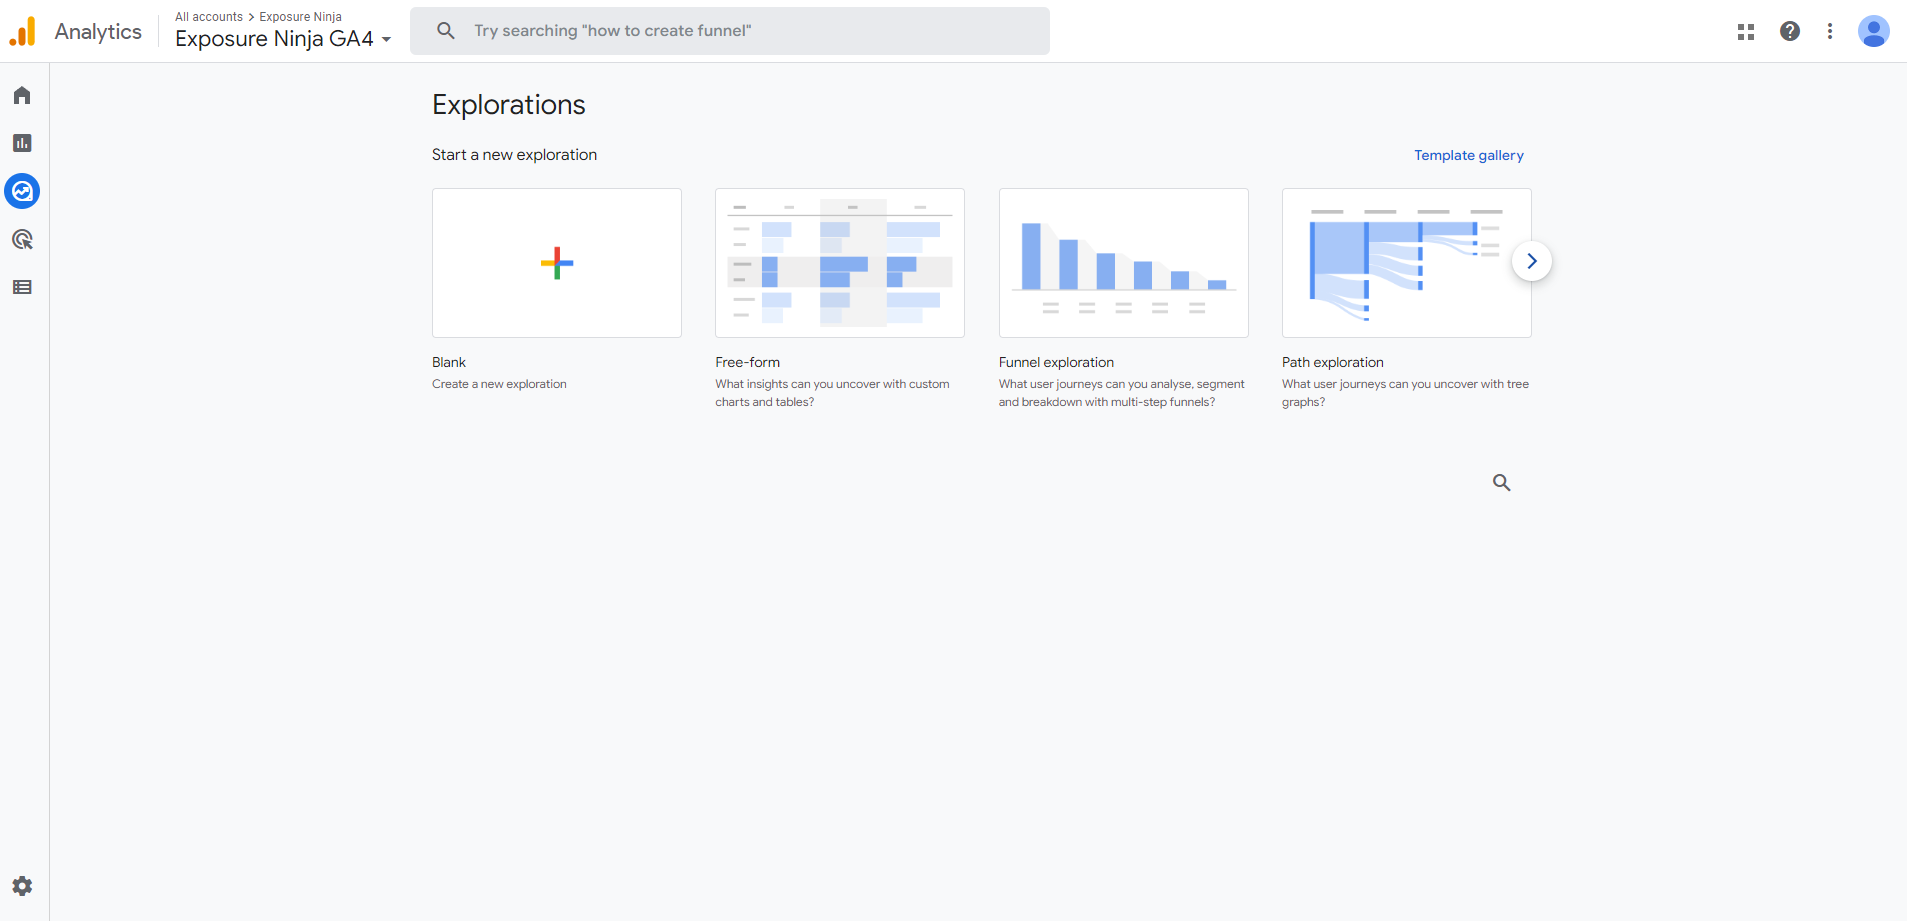Select the Explore icon in sidebar
This screenshot has height=921, width=1907.
click(x=22, y=191)
